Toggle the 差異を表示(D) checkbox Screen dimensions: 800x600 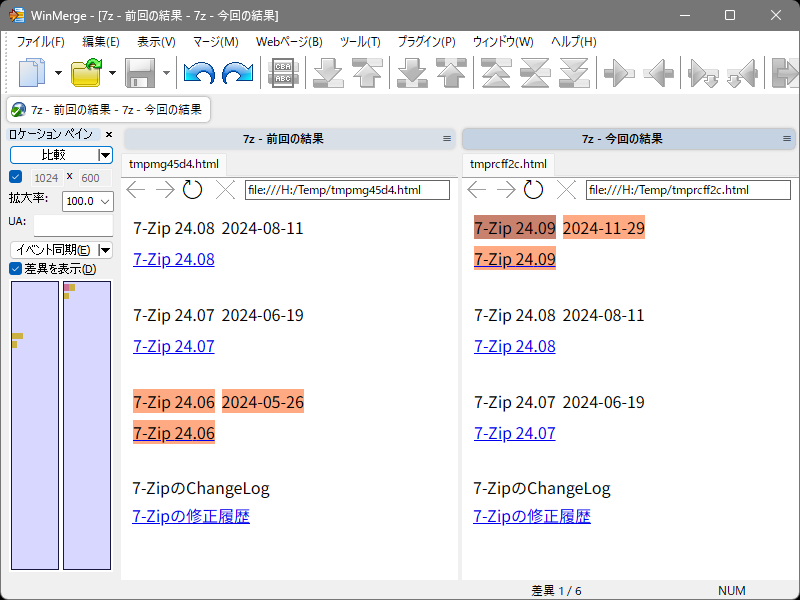[x=15, y=269]
